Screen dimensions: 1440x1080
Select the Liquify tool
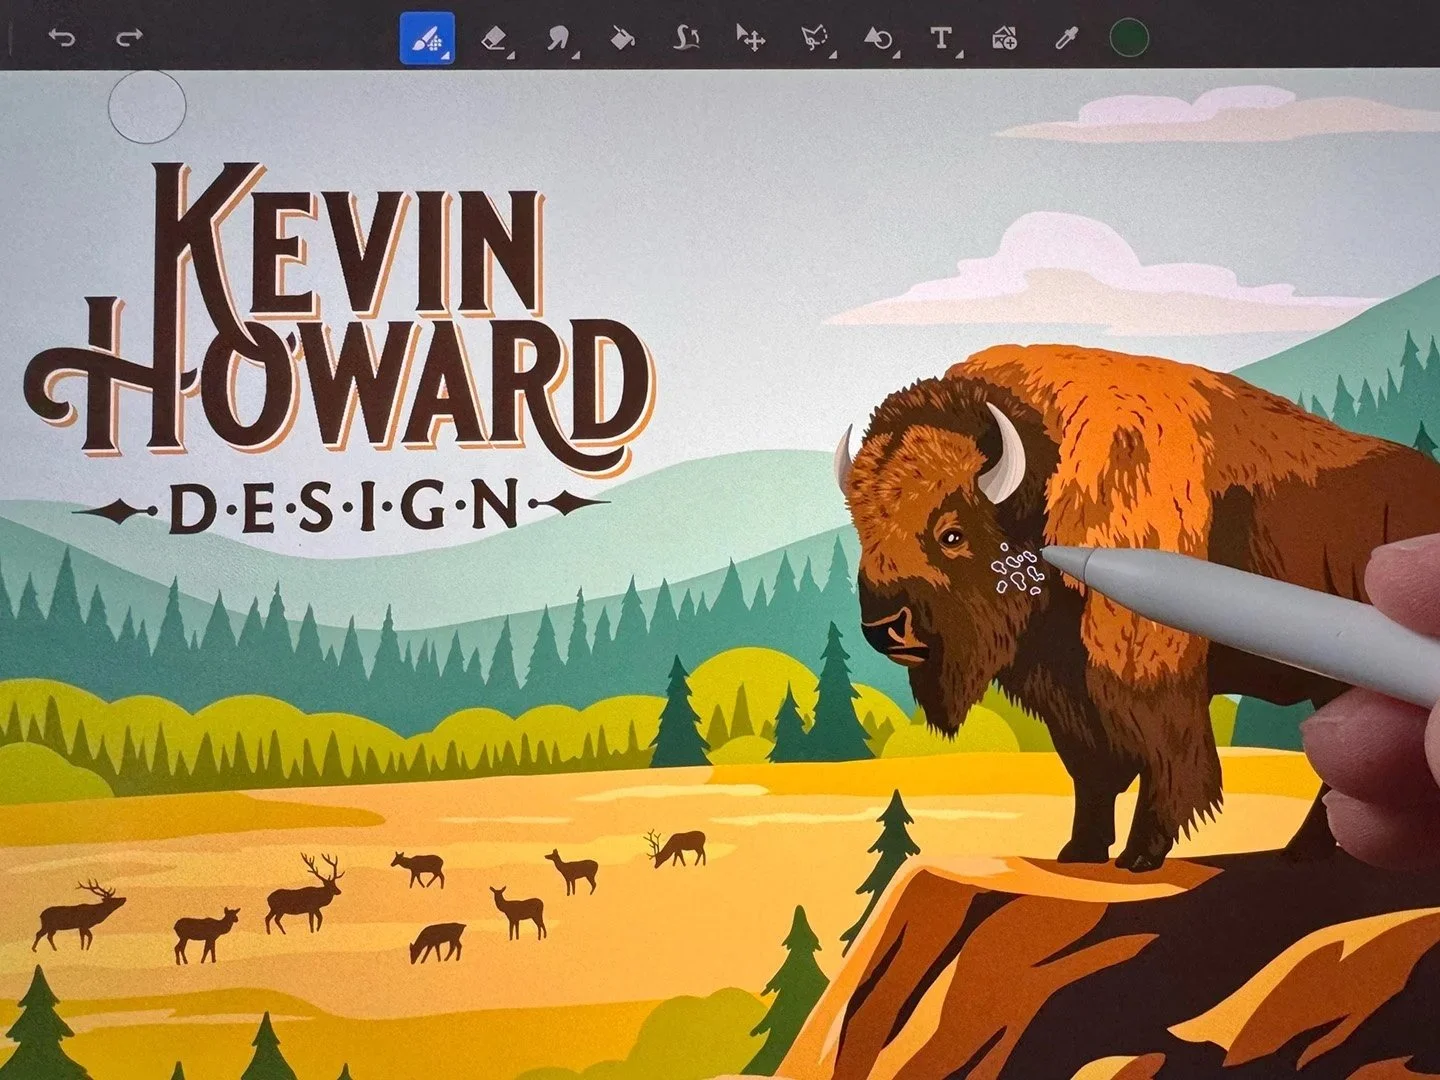pyautogui.click(x=685, y=39)
